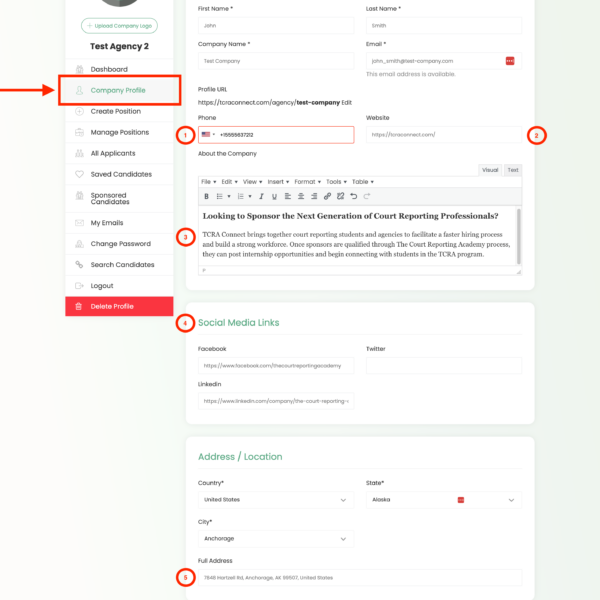Click Upload Company Logo button
The width and height of the screenshot is (600, 600).
point(119,26)
